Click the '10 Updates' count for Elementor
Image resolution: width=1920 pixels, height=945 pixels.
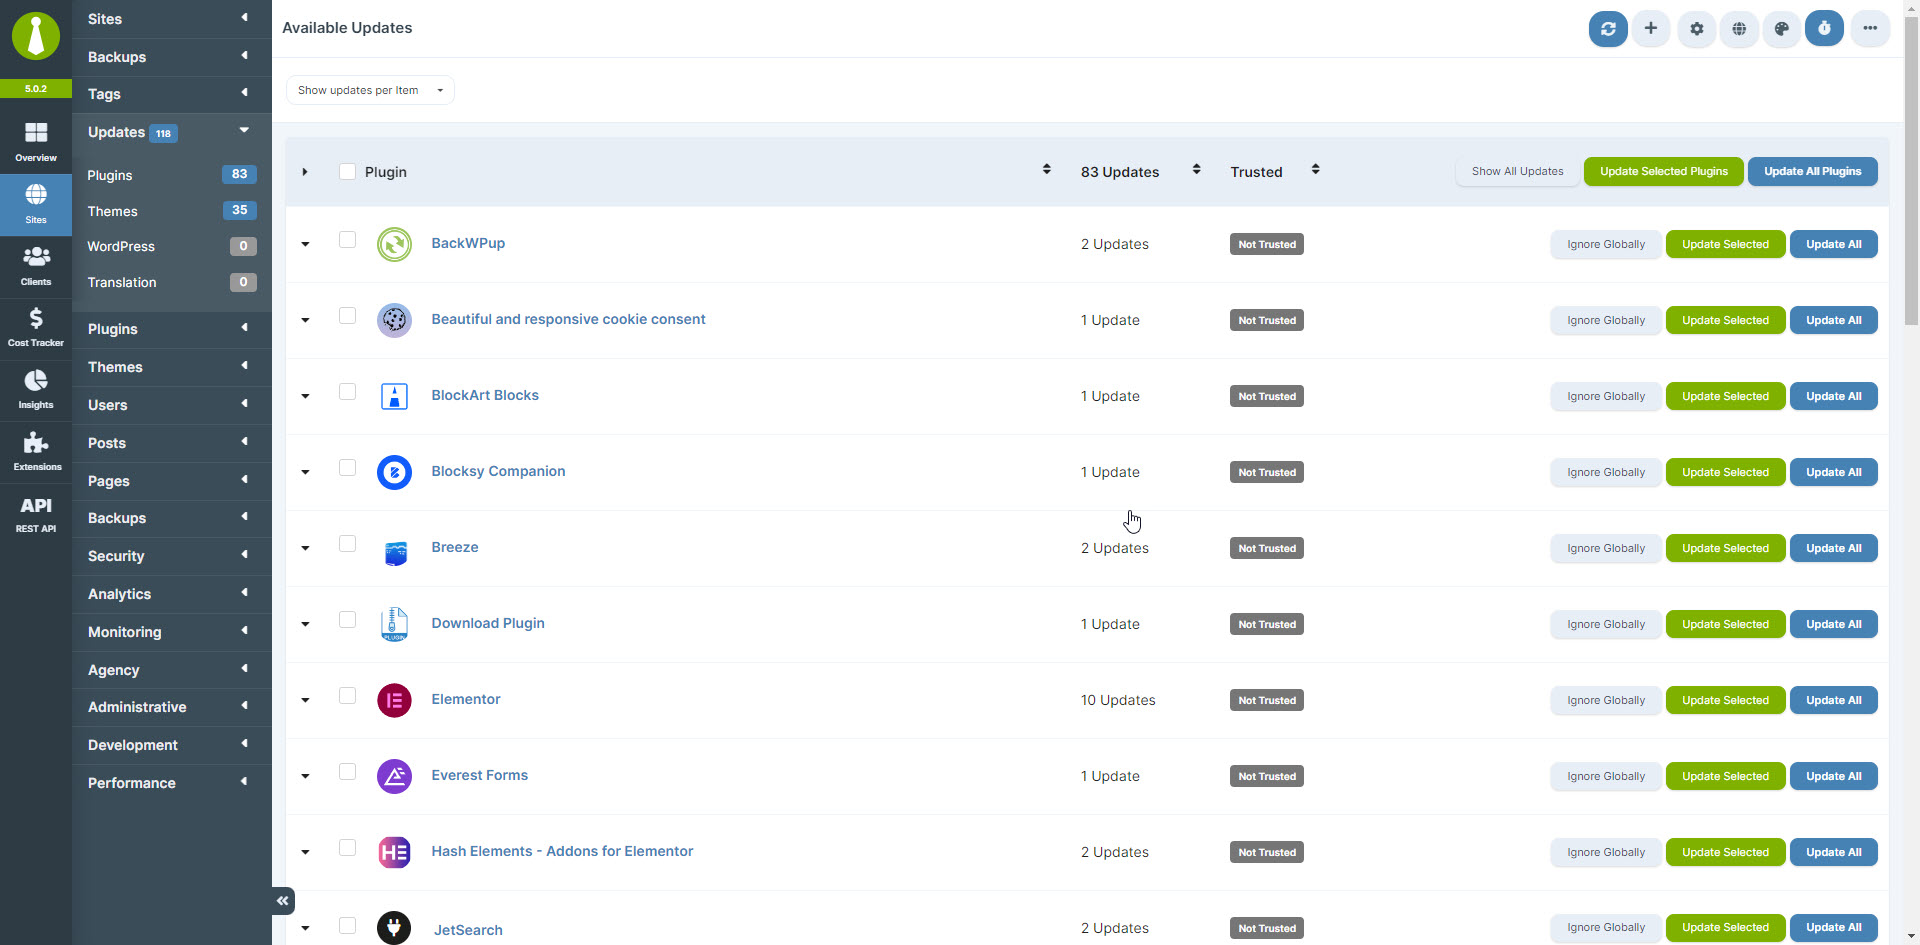click(x=1118, y=700)
